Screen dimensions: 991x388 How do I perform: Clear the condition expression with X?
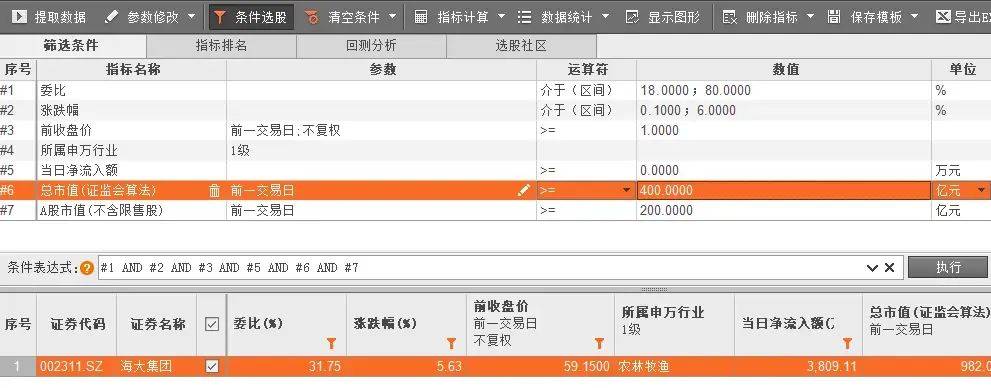889,268
